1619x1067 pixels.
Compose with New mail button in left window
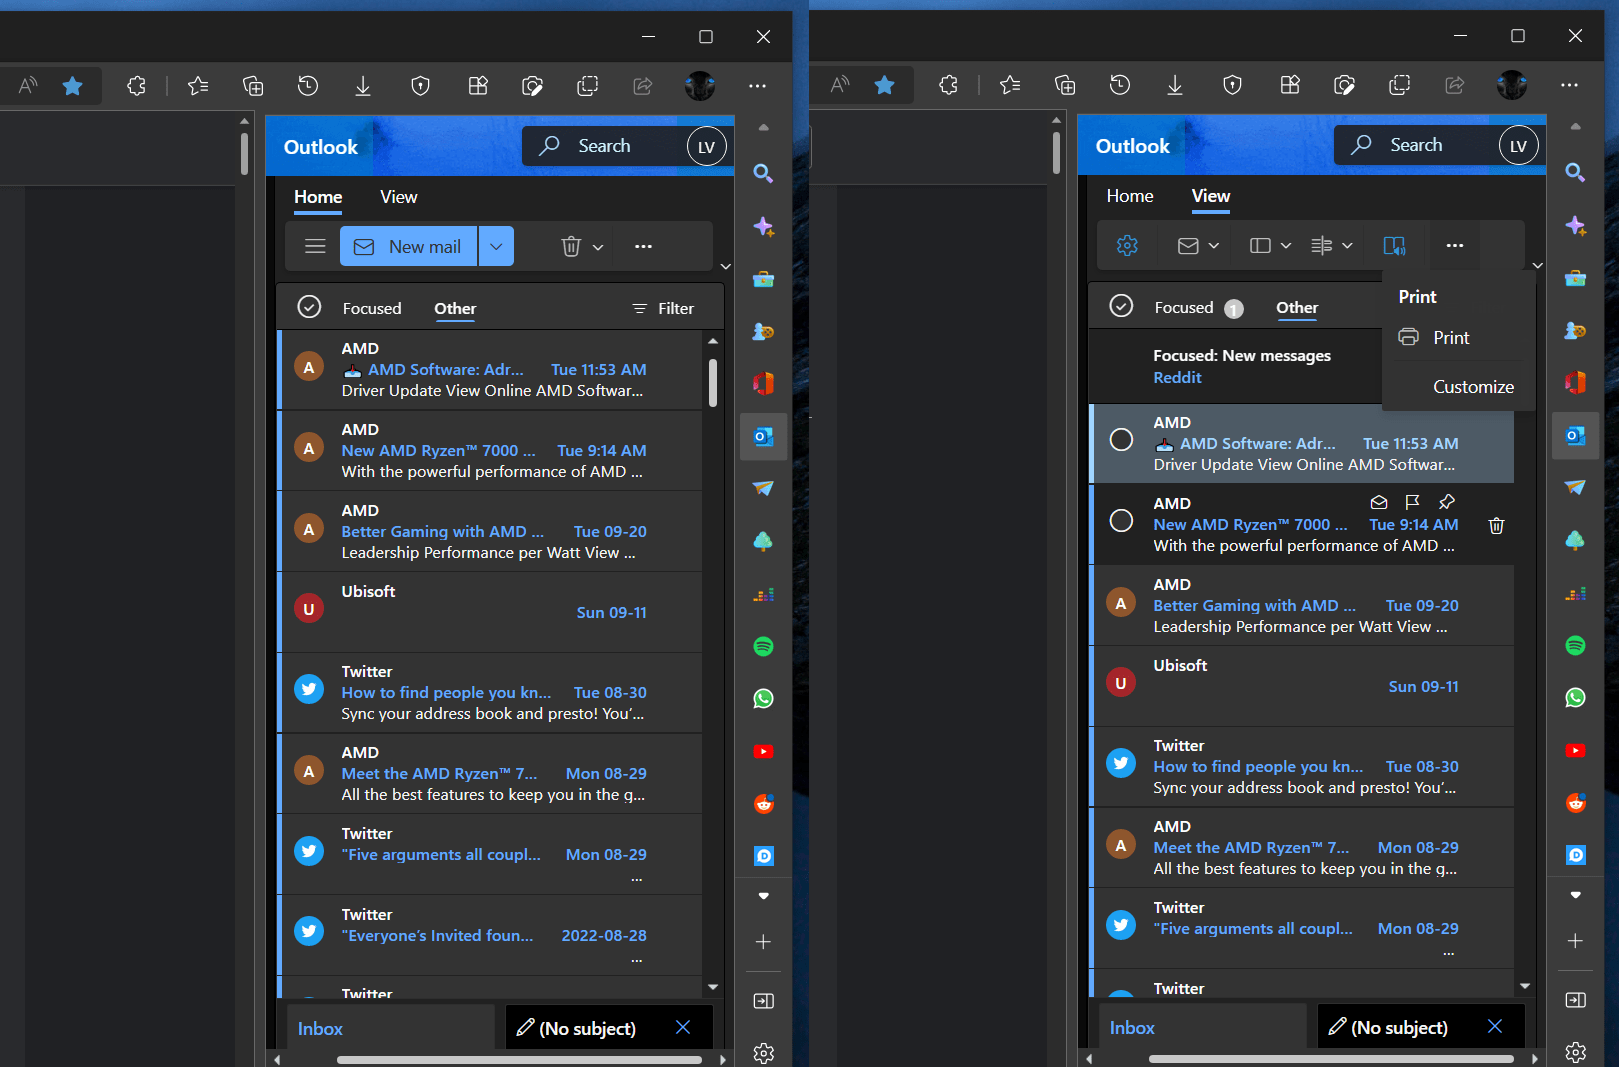pyautogui.click(x=409, y=246)
